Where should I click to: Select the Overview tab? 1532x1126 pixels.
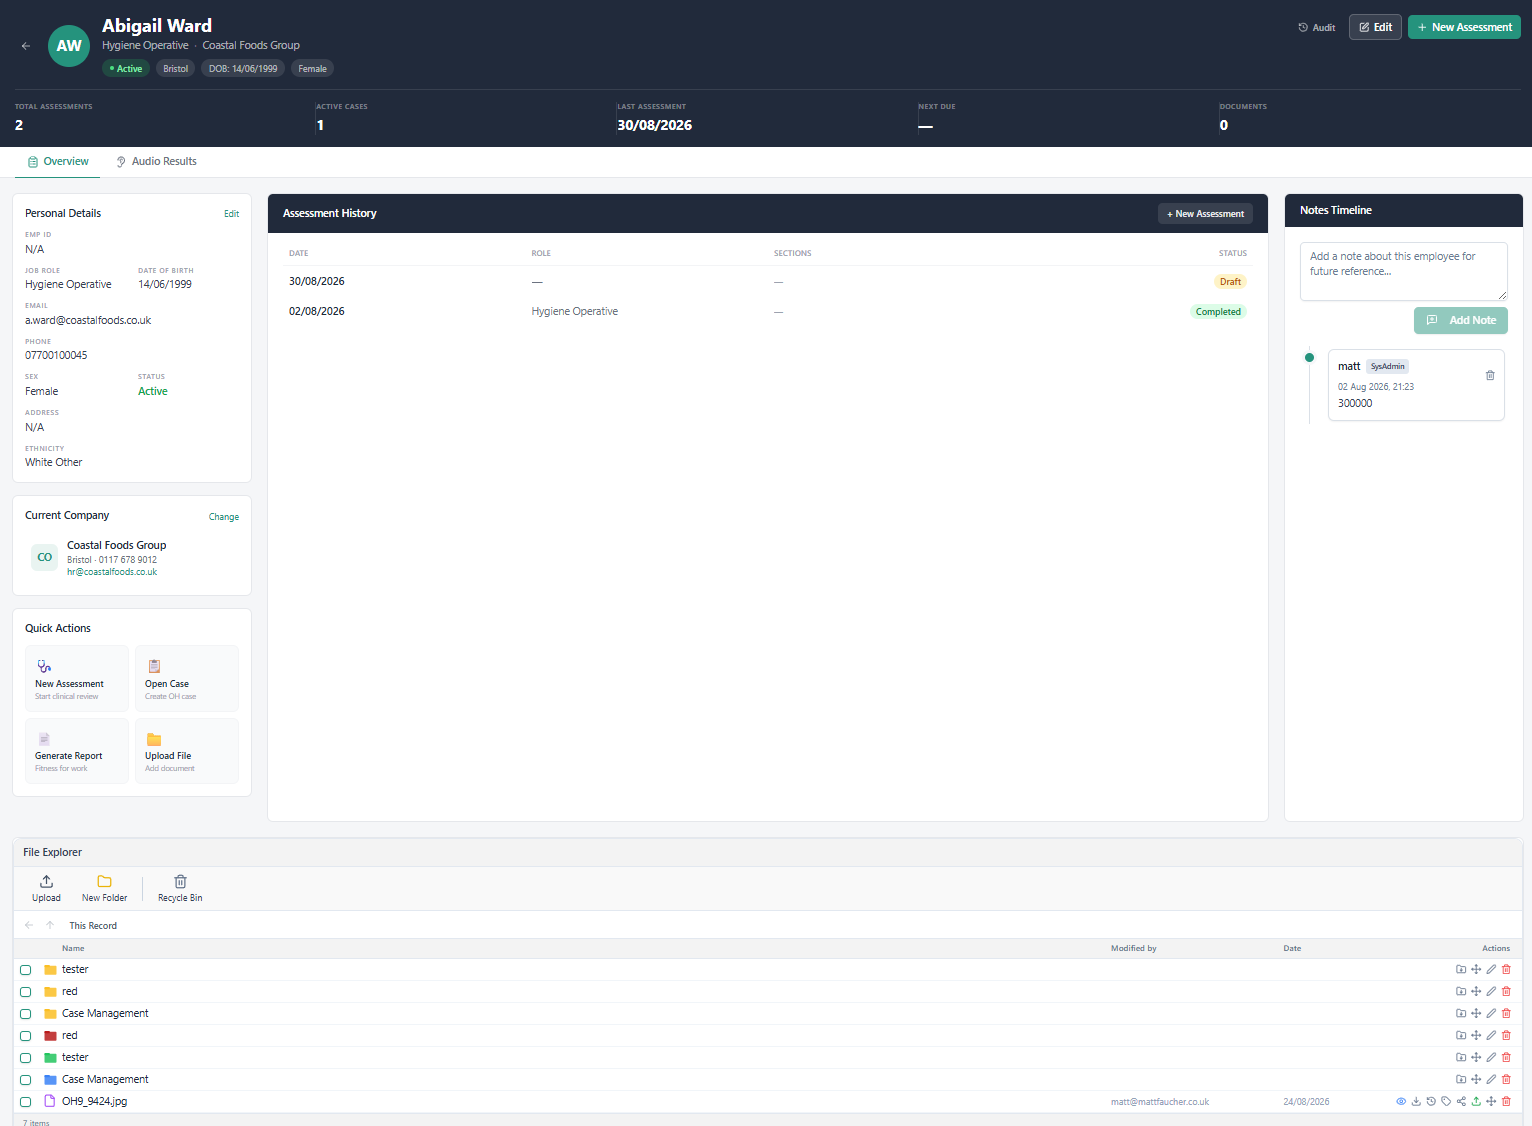58,161
